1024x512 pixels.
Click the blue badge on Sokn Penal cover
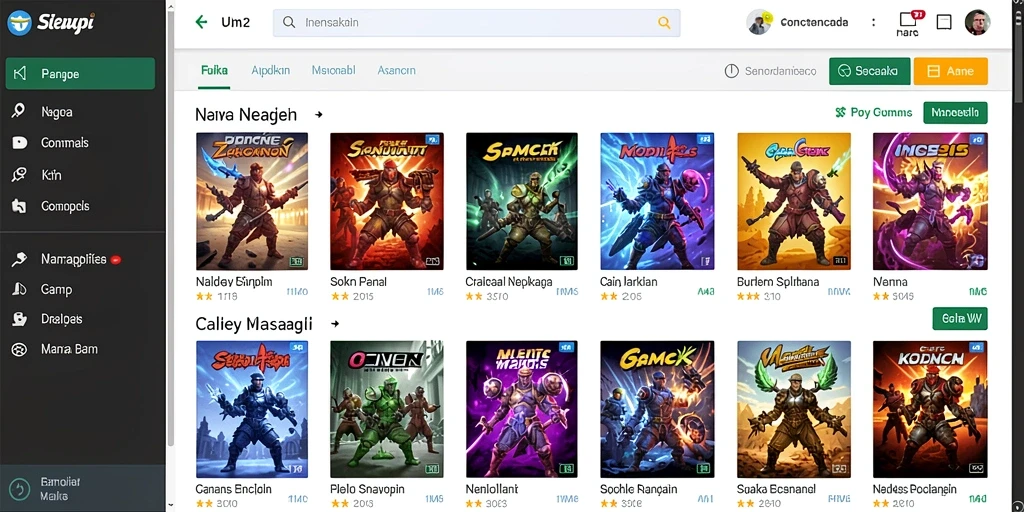[432, 139]
